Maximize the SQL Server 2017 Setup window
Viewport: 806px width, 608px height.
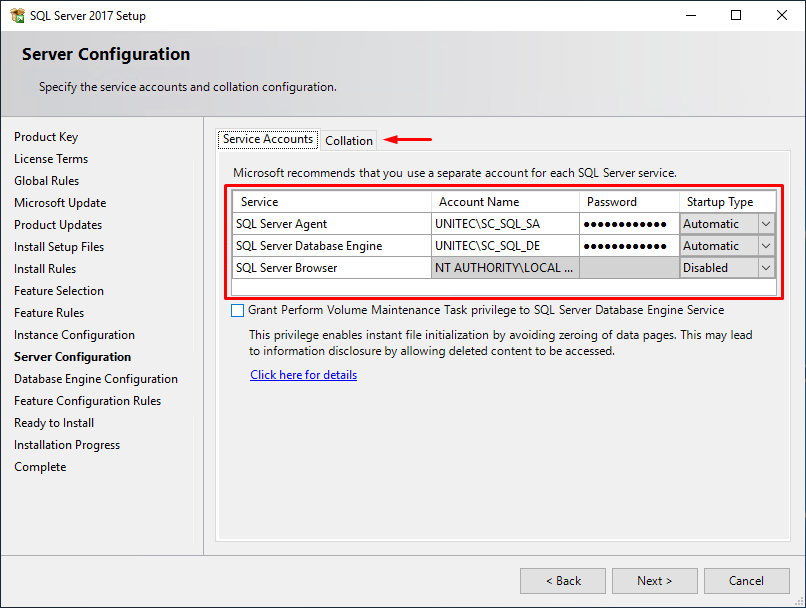pyautogui.click(x=736, y=15)
